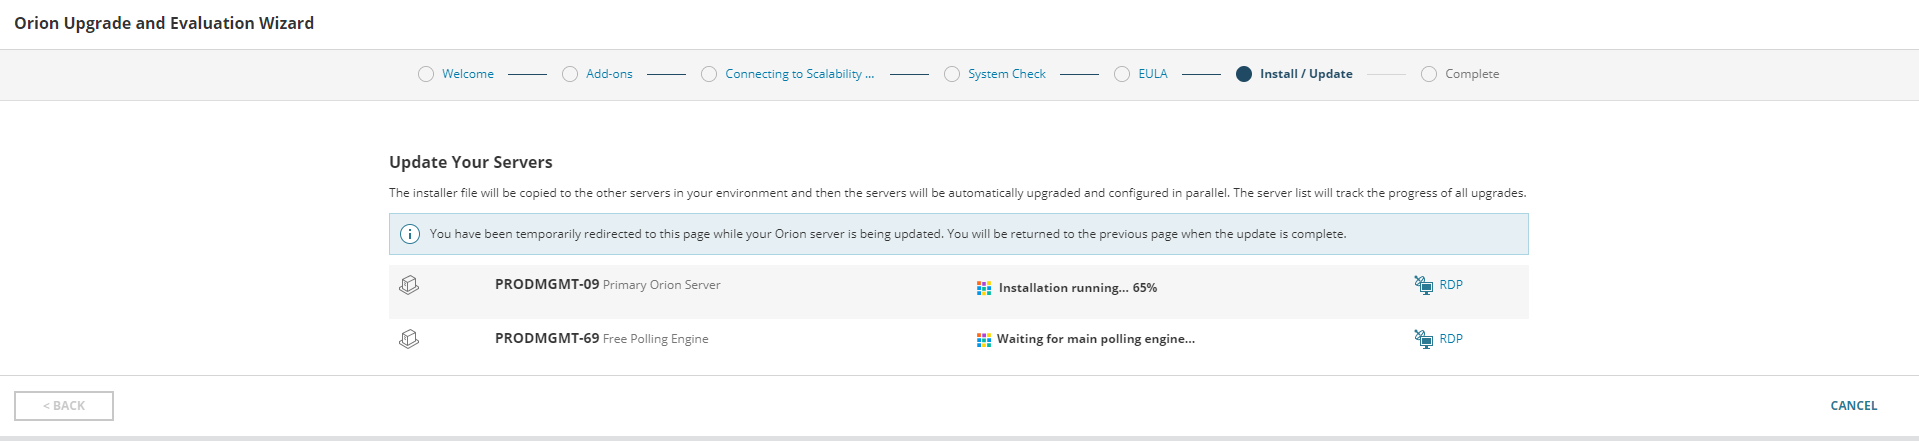Viewport: 1919px width, 441px height.
Task: Select the System Check step circle
Action: pos(952,74)
